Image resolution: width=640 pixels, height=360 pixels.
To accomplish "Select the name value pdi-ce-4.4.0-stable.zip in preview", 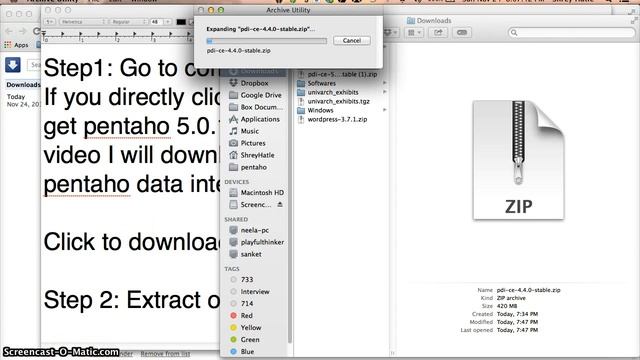I will pyautogui.click(x=529, y=290).
